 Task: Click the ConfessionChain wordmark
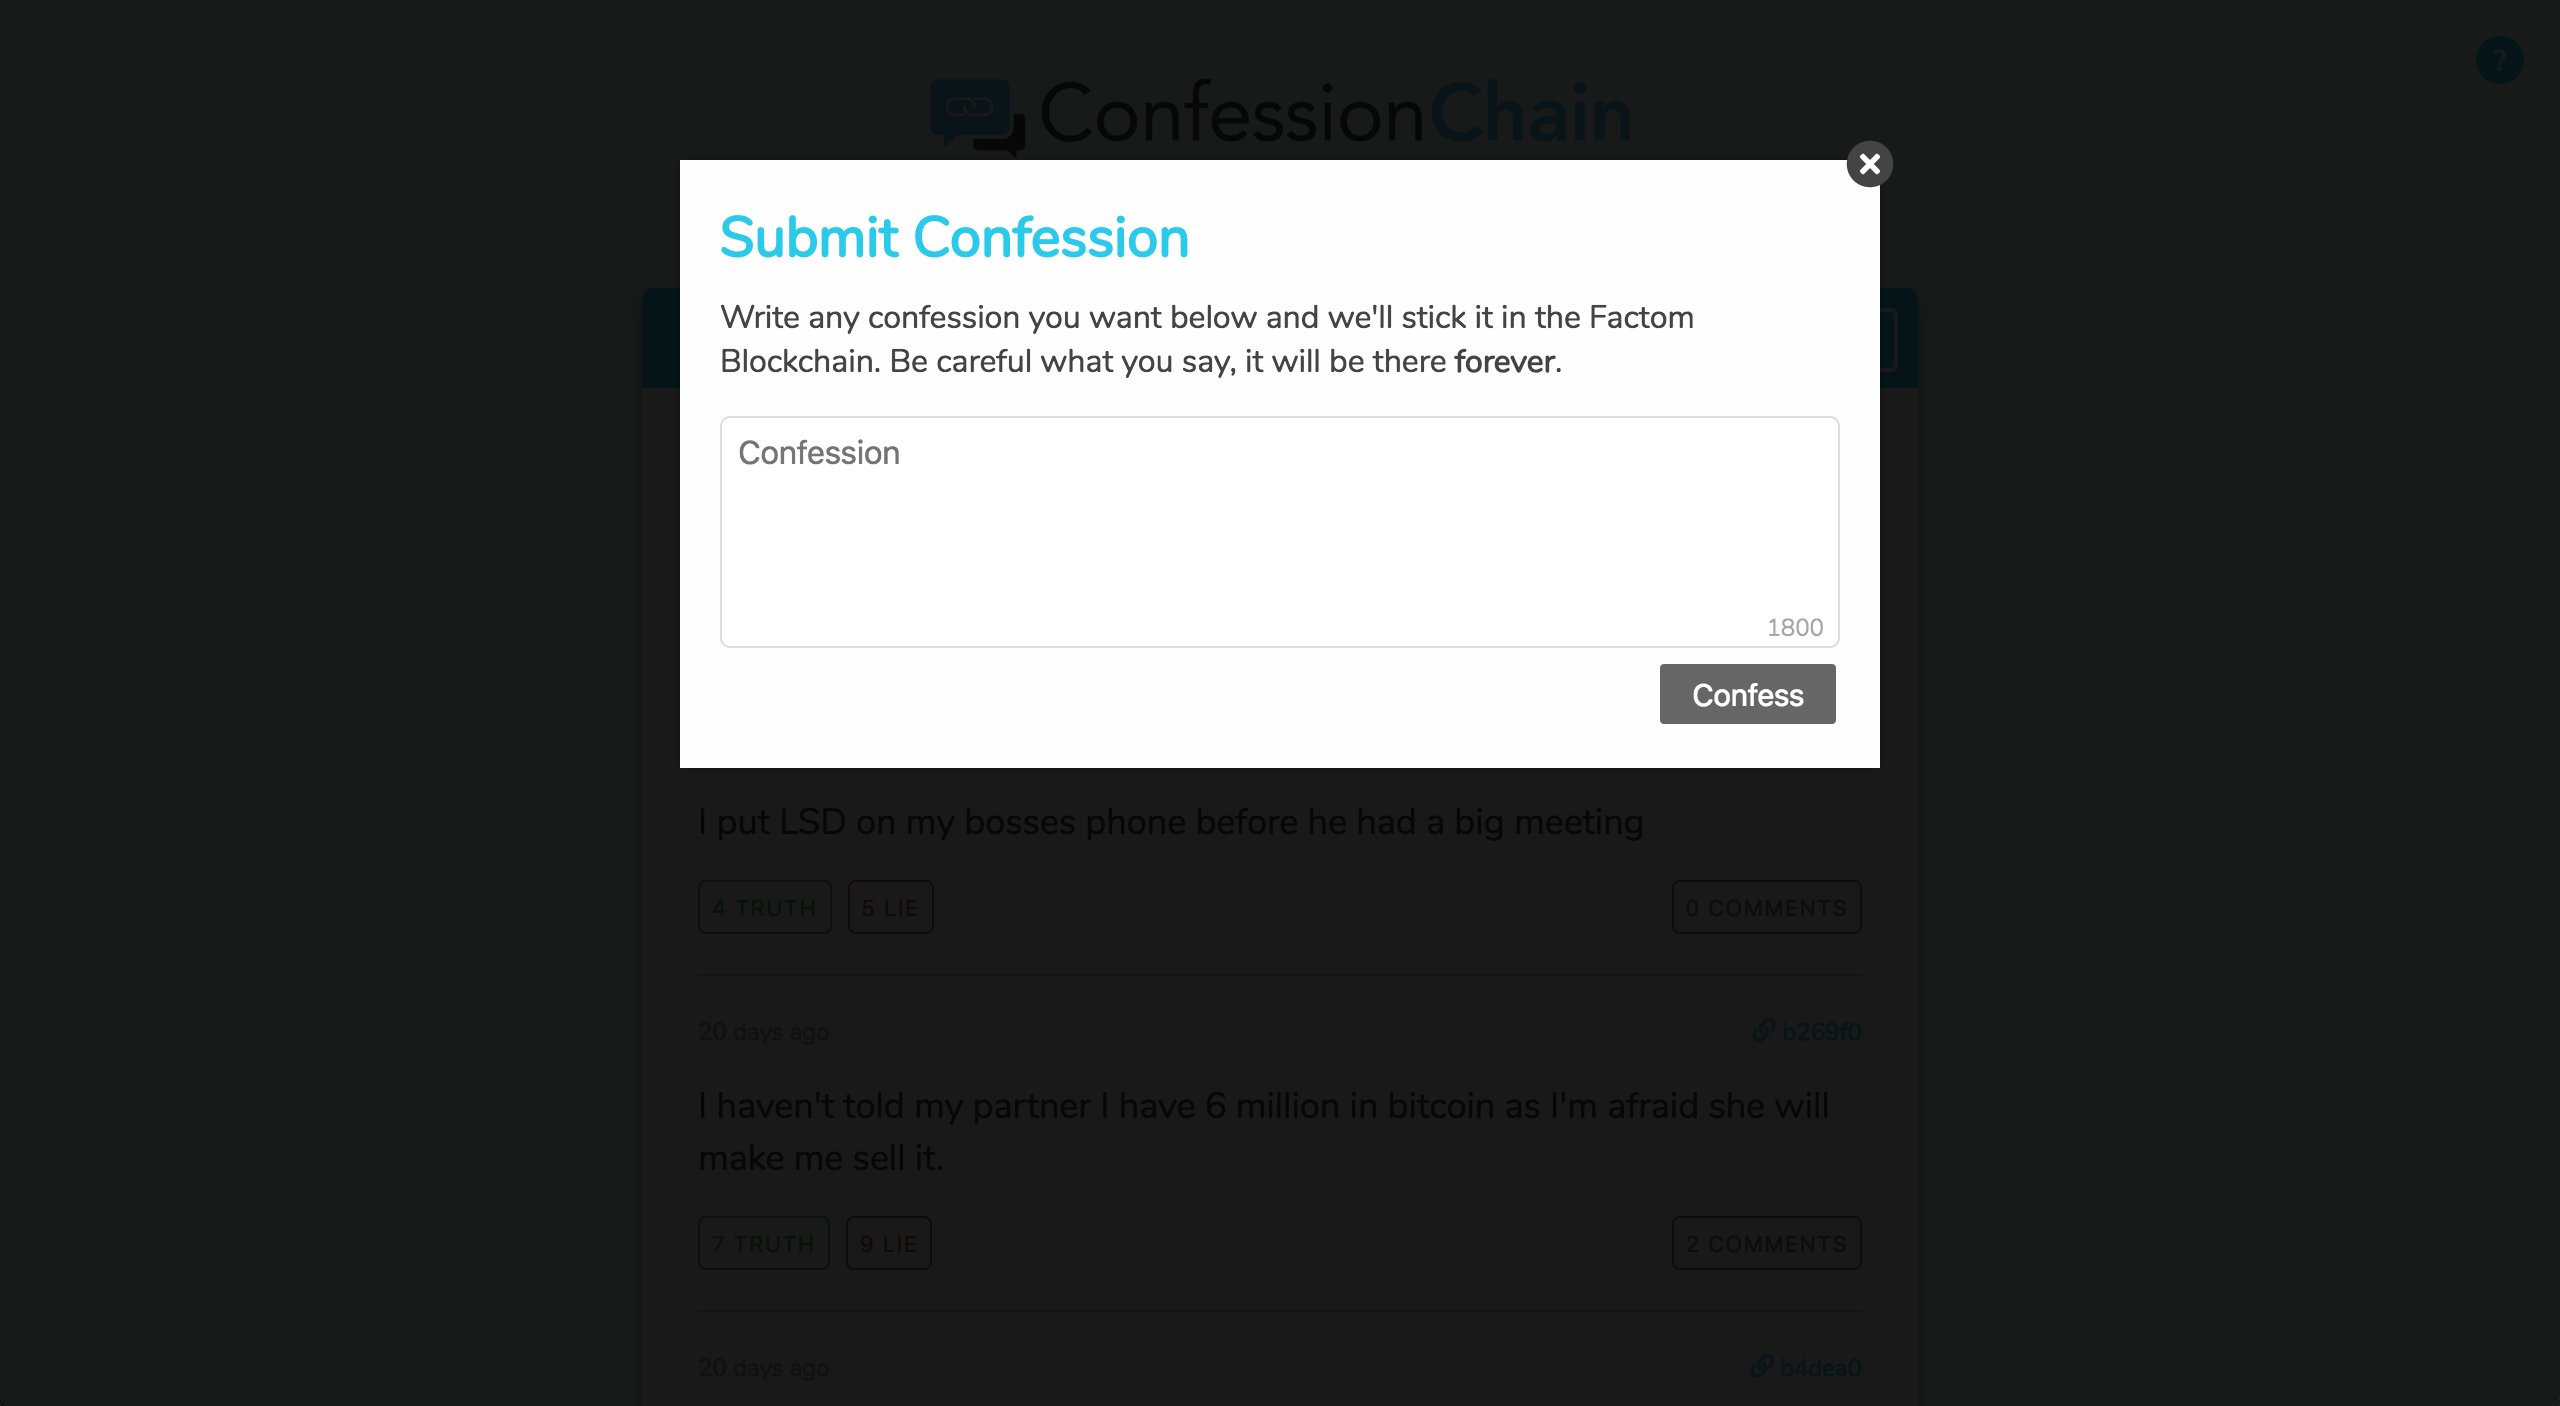pos(1330,113)
